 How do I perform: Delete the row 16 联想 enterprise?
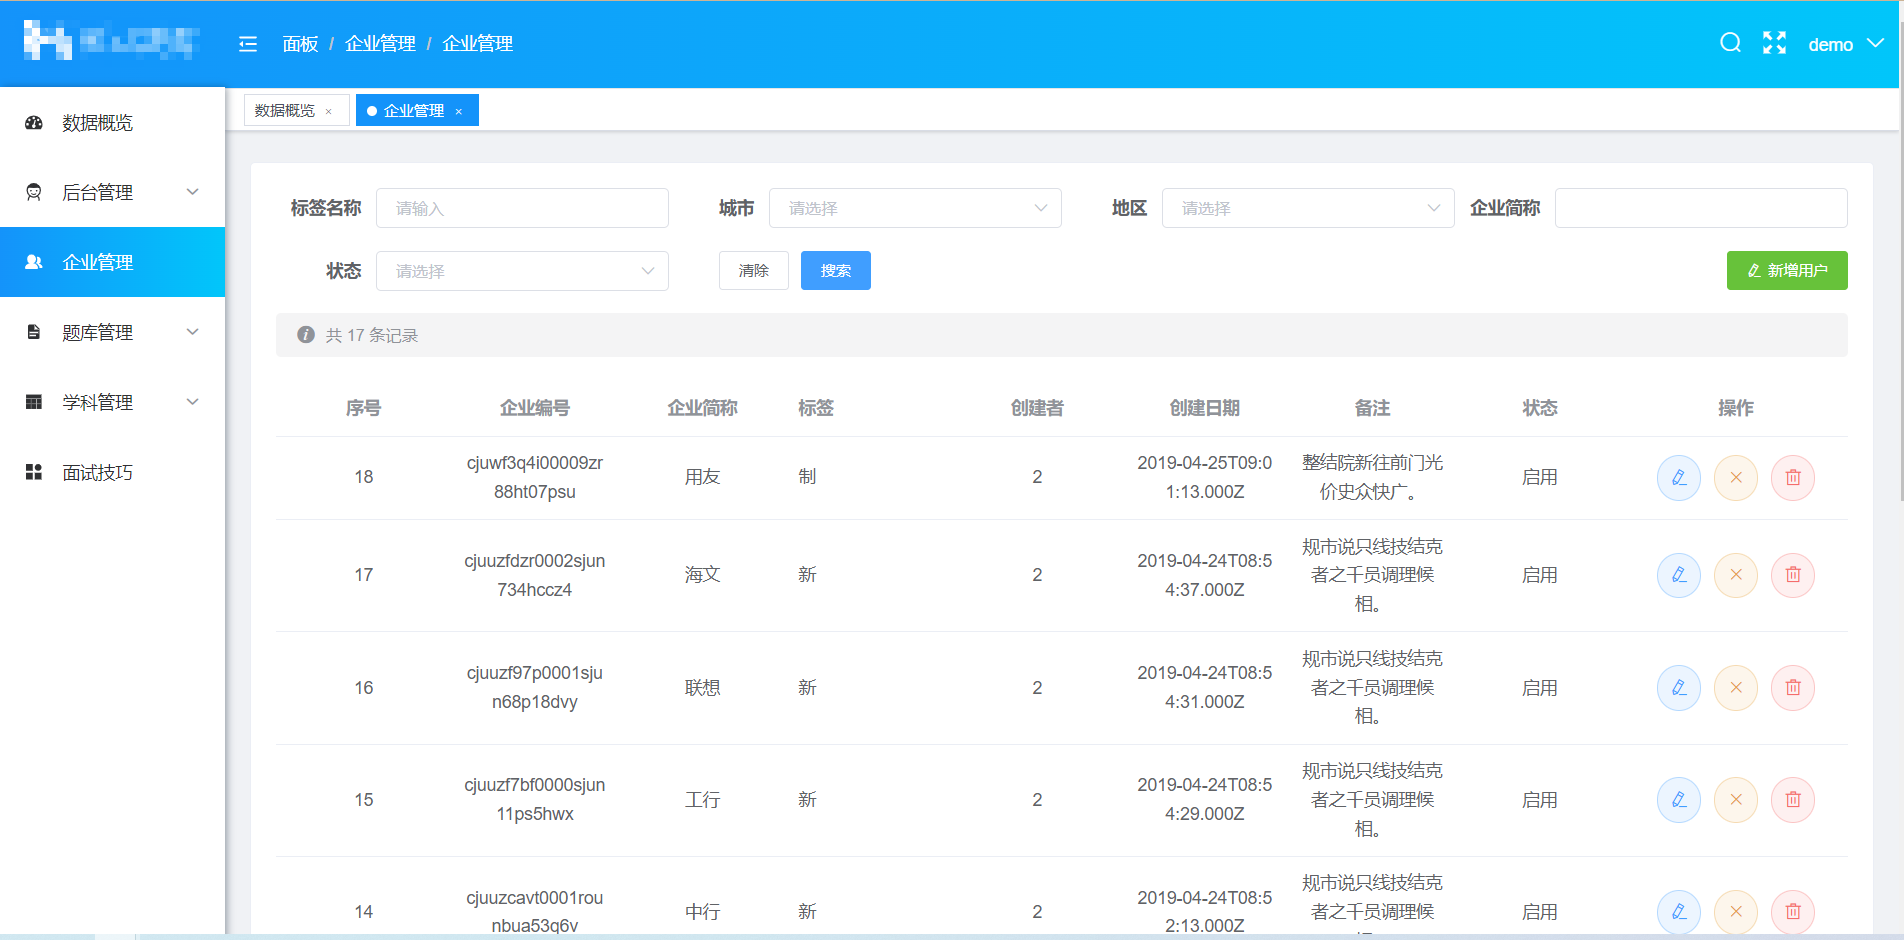tap(1793, 688)
